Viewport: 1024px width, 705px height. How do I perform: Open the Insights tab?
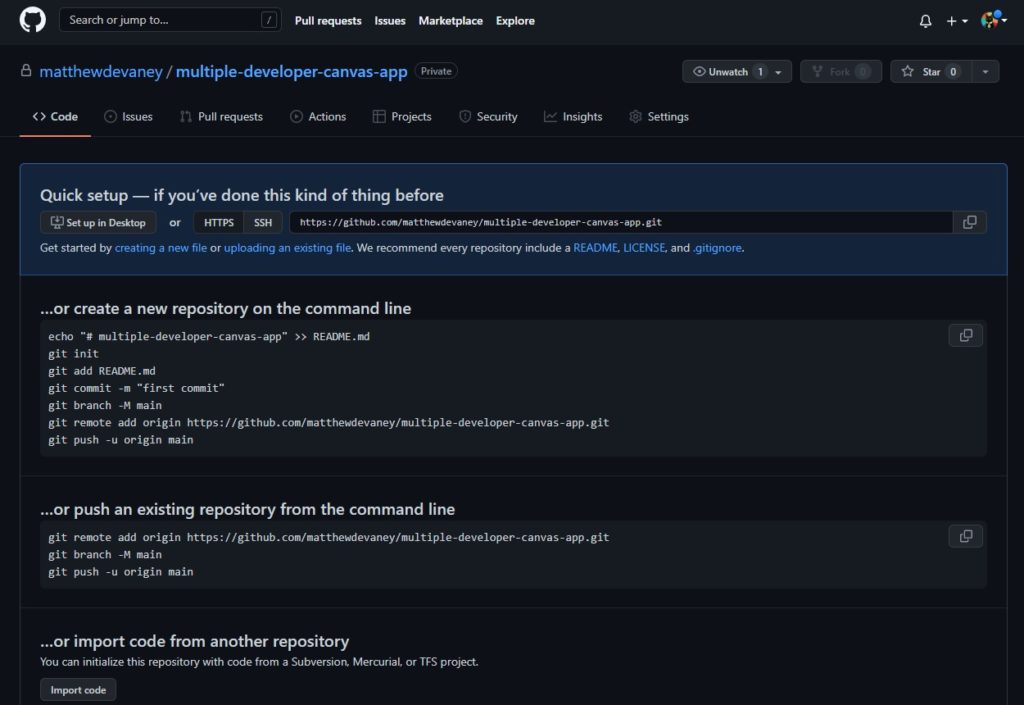[x=573, y=117]
